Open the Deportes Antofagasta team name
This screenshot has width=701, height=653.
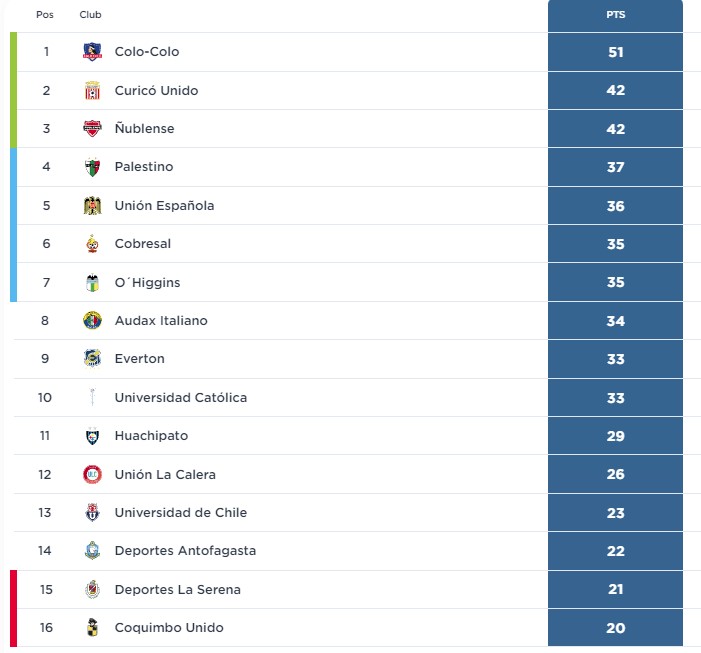coord(185,551)
